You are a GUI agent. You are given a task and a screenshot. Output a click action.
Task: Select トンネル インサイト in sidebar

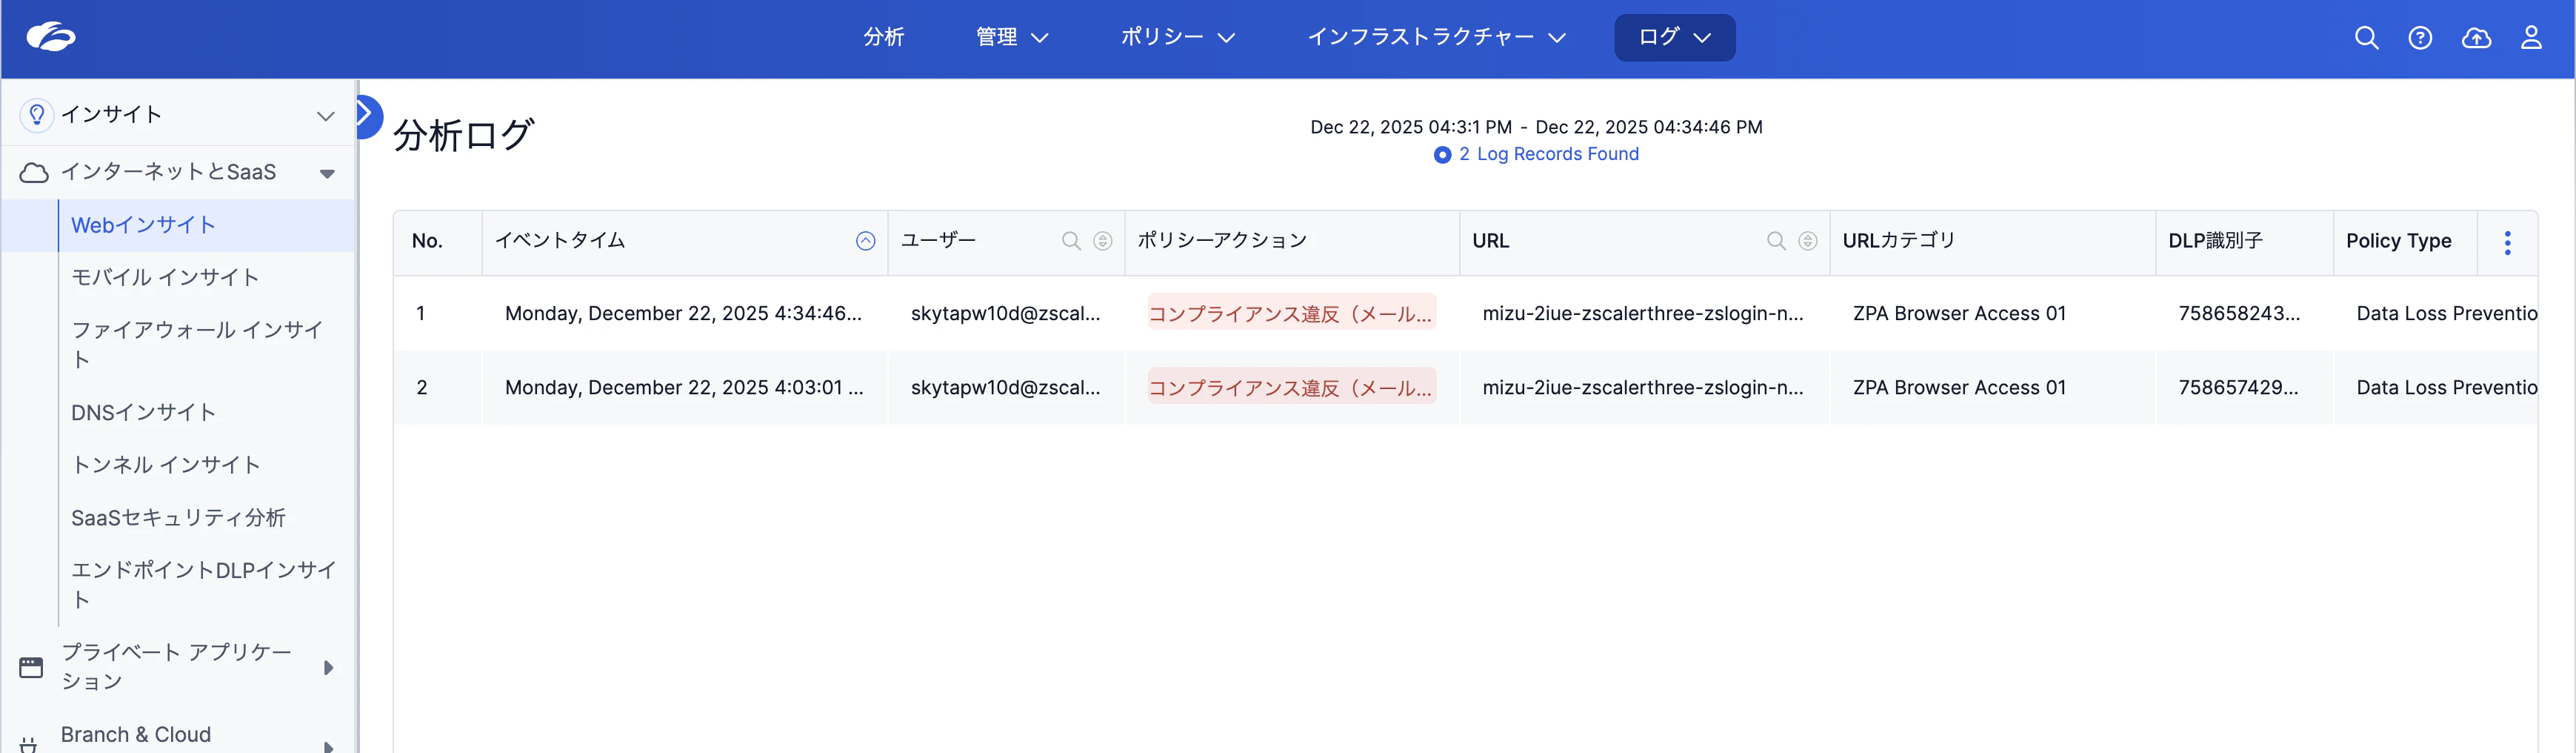[x=166, y=464]
